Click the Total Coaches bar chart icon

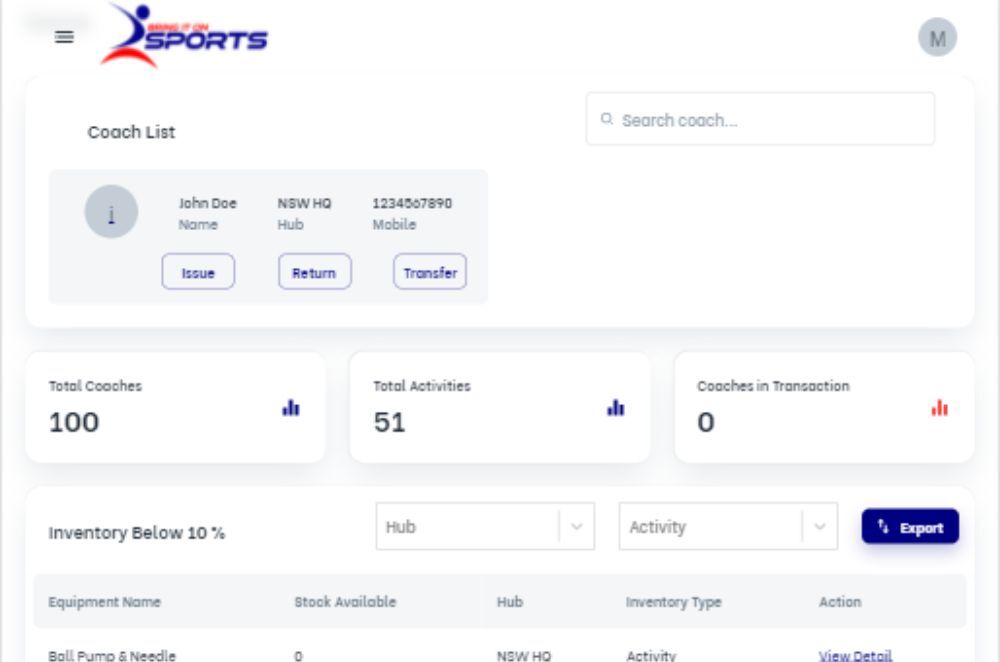tap(290, 408)
